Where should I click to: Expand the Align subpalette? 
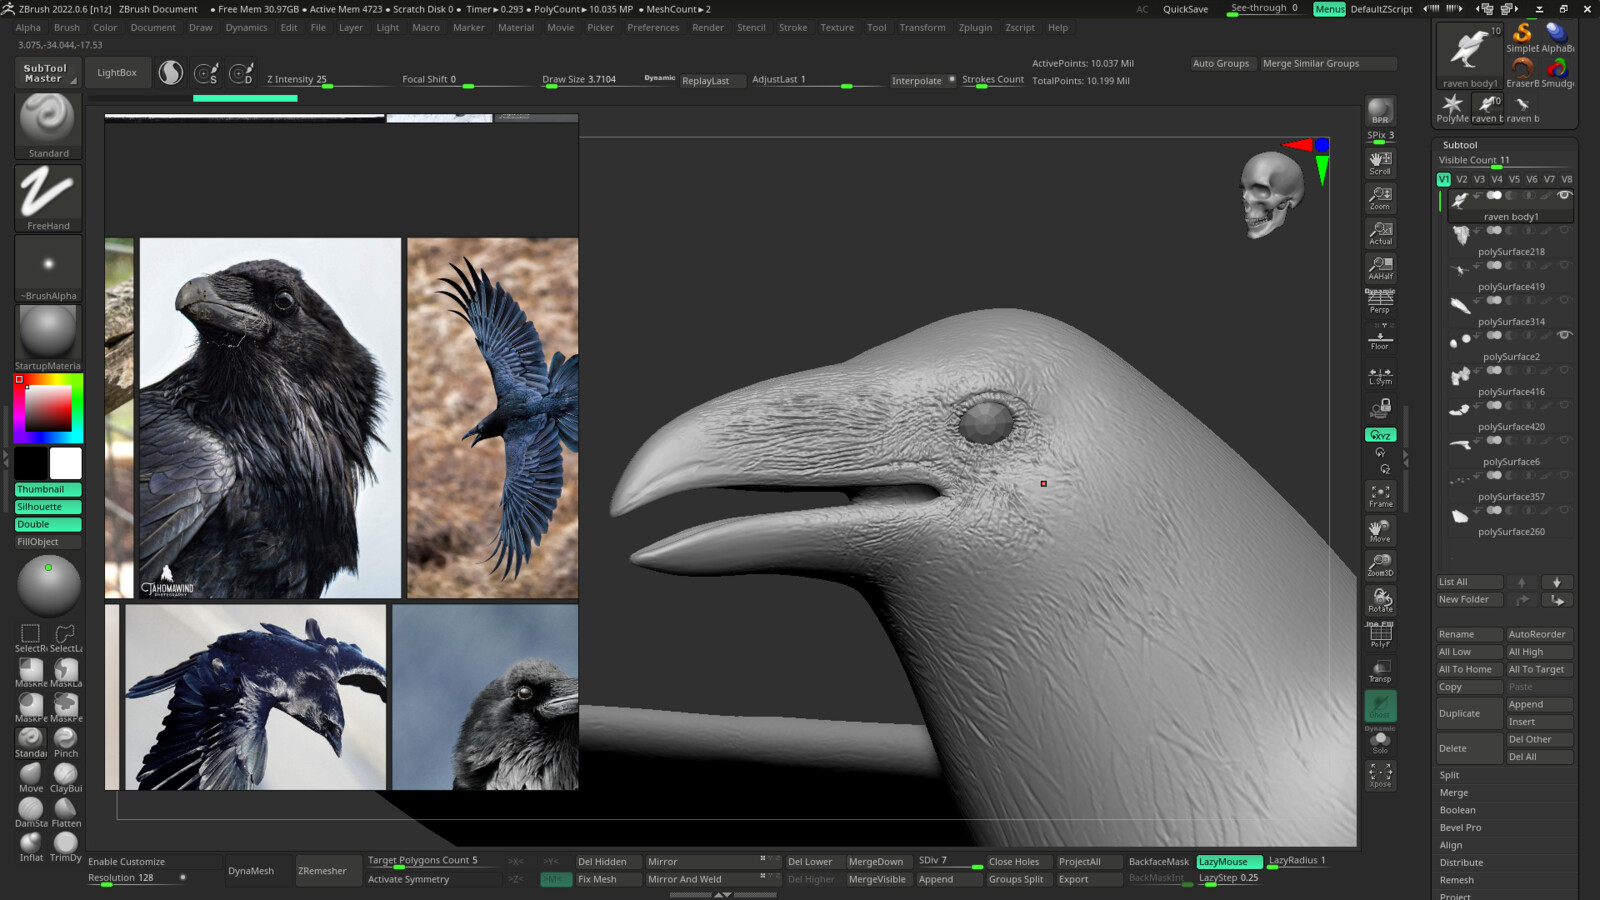[x=1450, y=845]
